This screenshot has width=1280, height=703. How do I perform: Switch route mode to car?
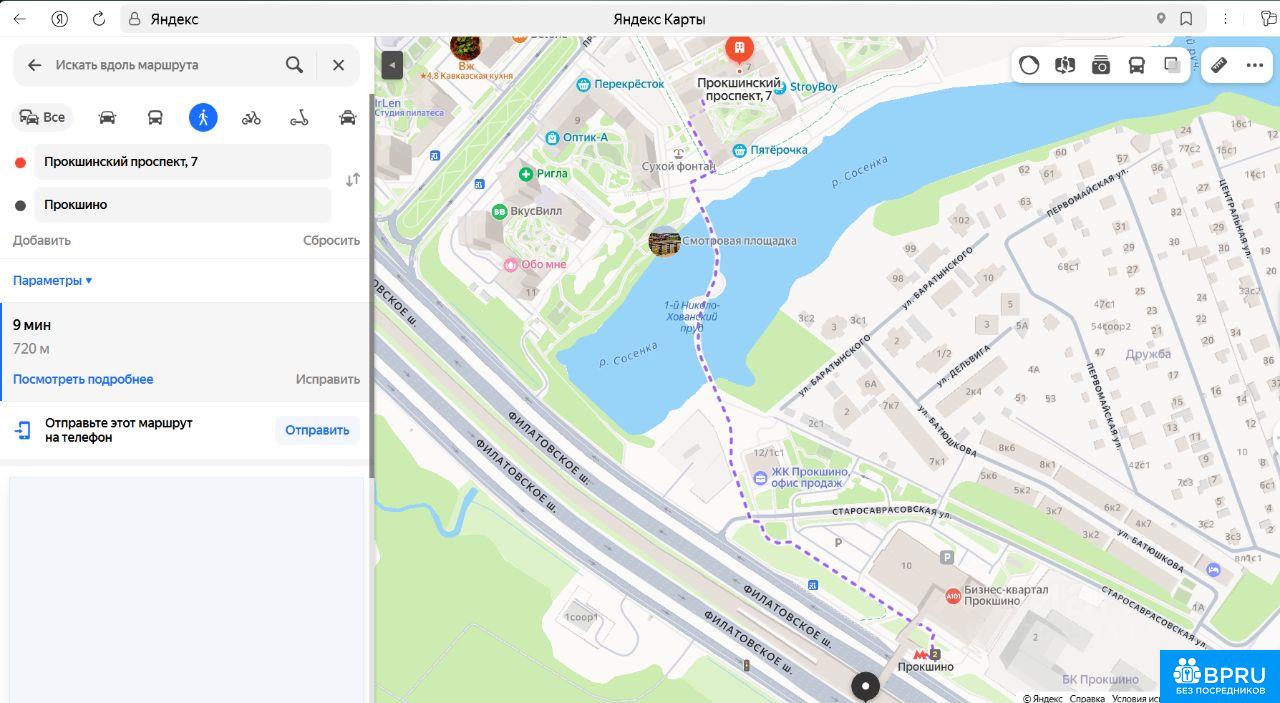click(x=107, y=117)
